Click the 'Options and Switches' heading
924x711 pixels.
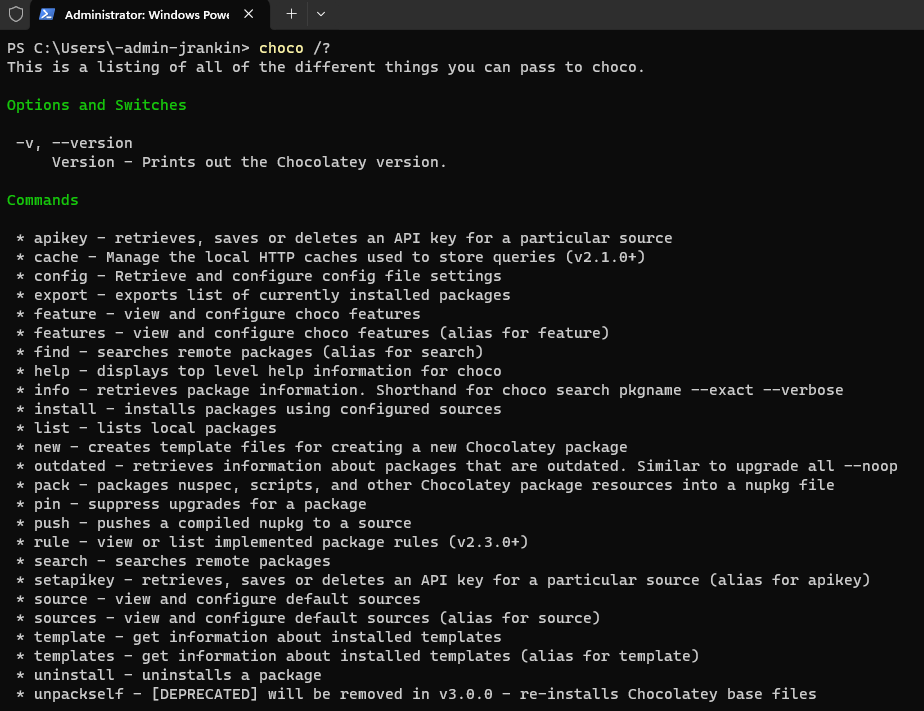96,105
